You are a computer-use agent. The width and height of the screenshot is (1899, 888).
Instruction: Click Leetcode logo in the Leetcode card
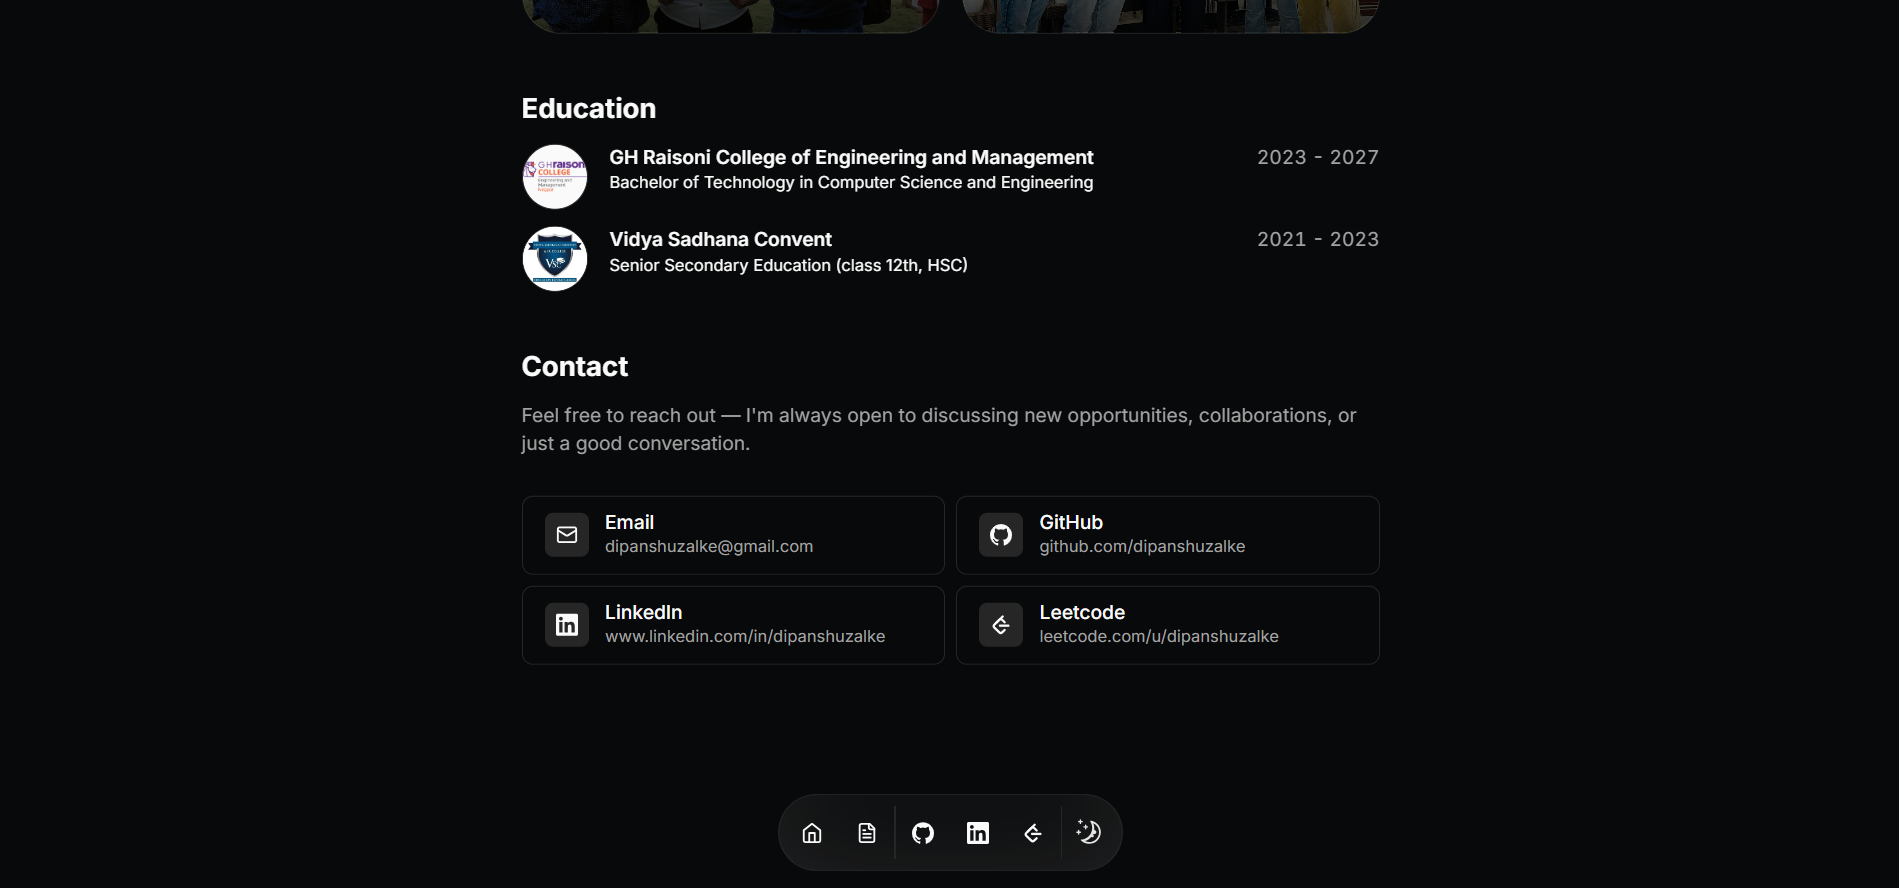1001,625
